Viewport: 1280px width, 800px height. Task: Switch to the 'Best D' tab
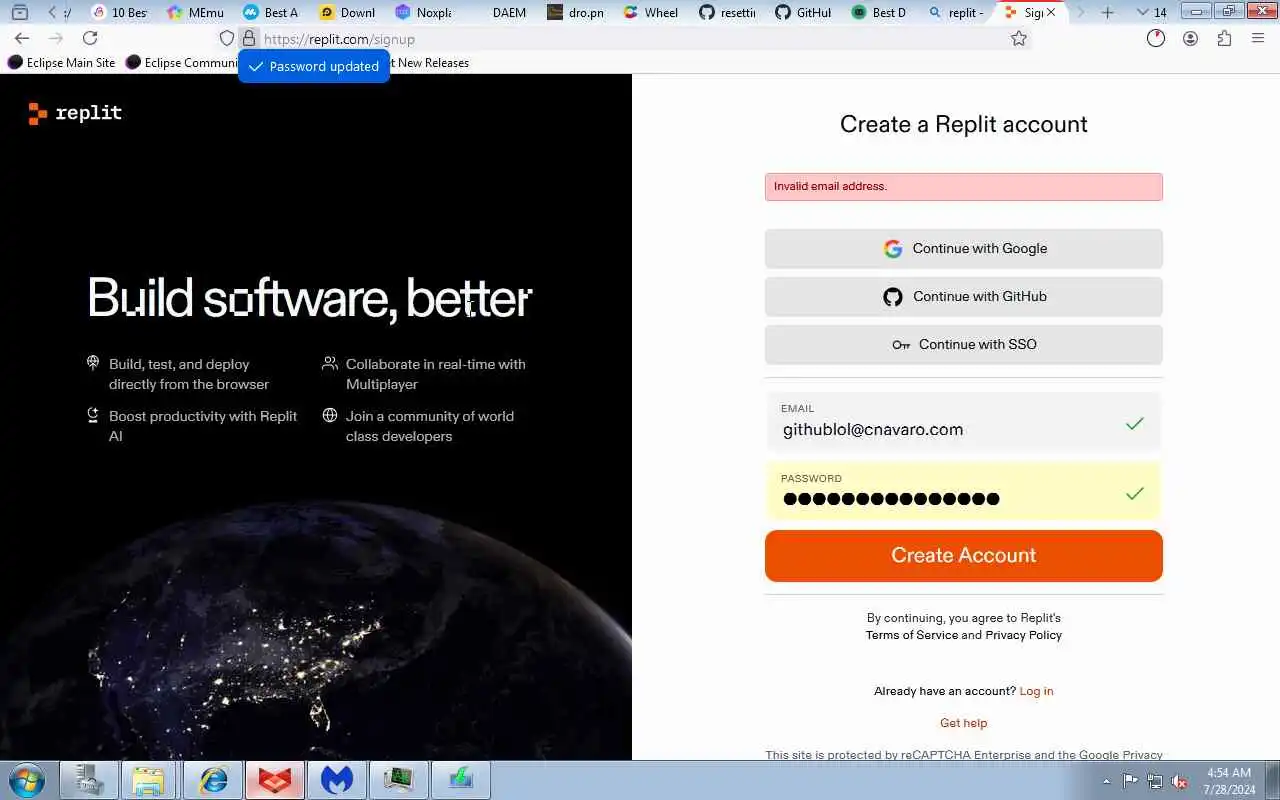pos(879,12)
